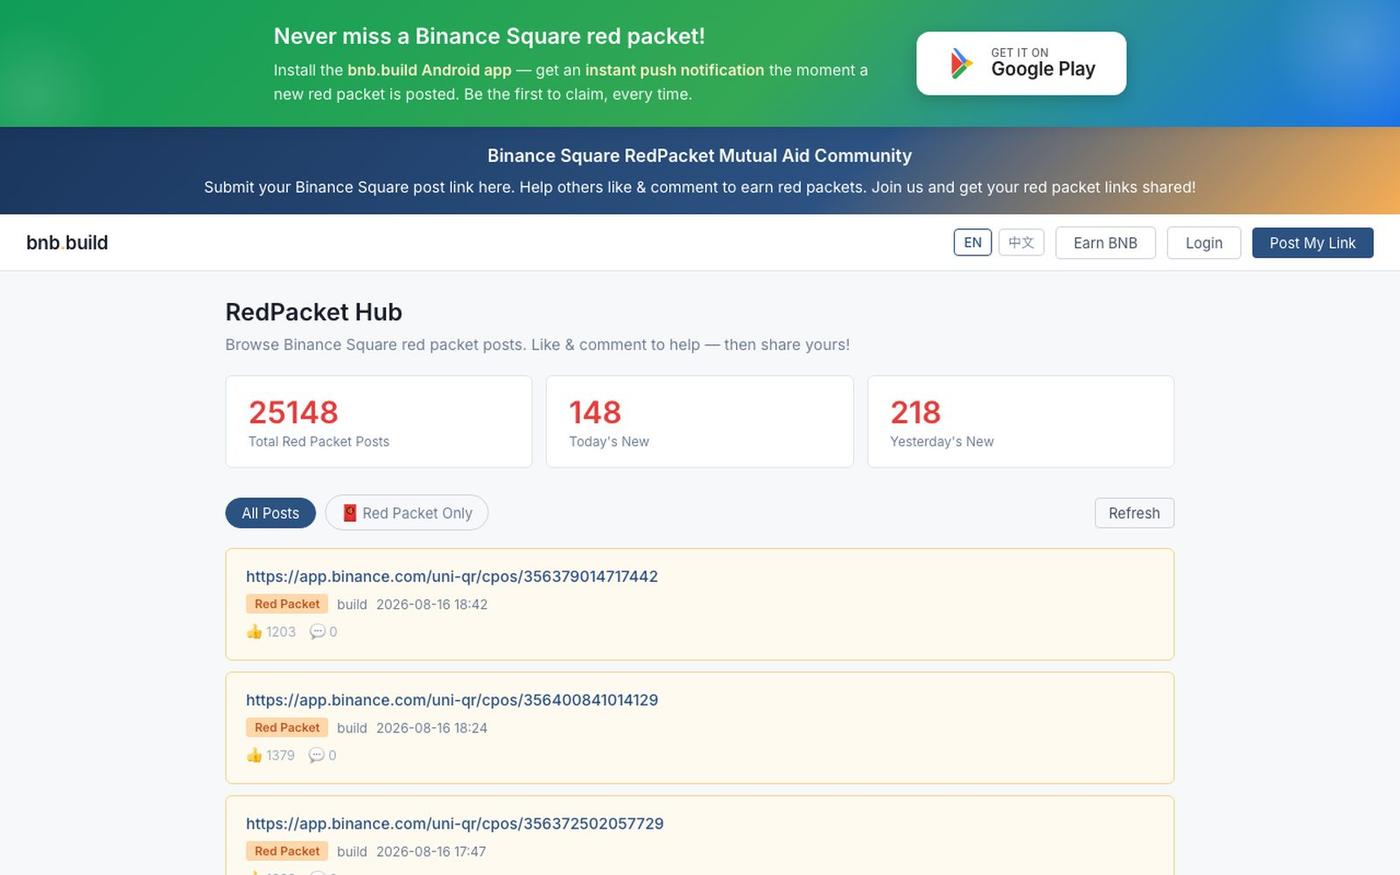
Task: Click the thumbs-up icon on post 356379014717442
Action: point(254,632)
